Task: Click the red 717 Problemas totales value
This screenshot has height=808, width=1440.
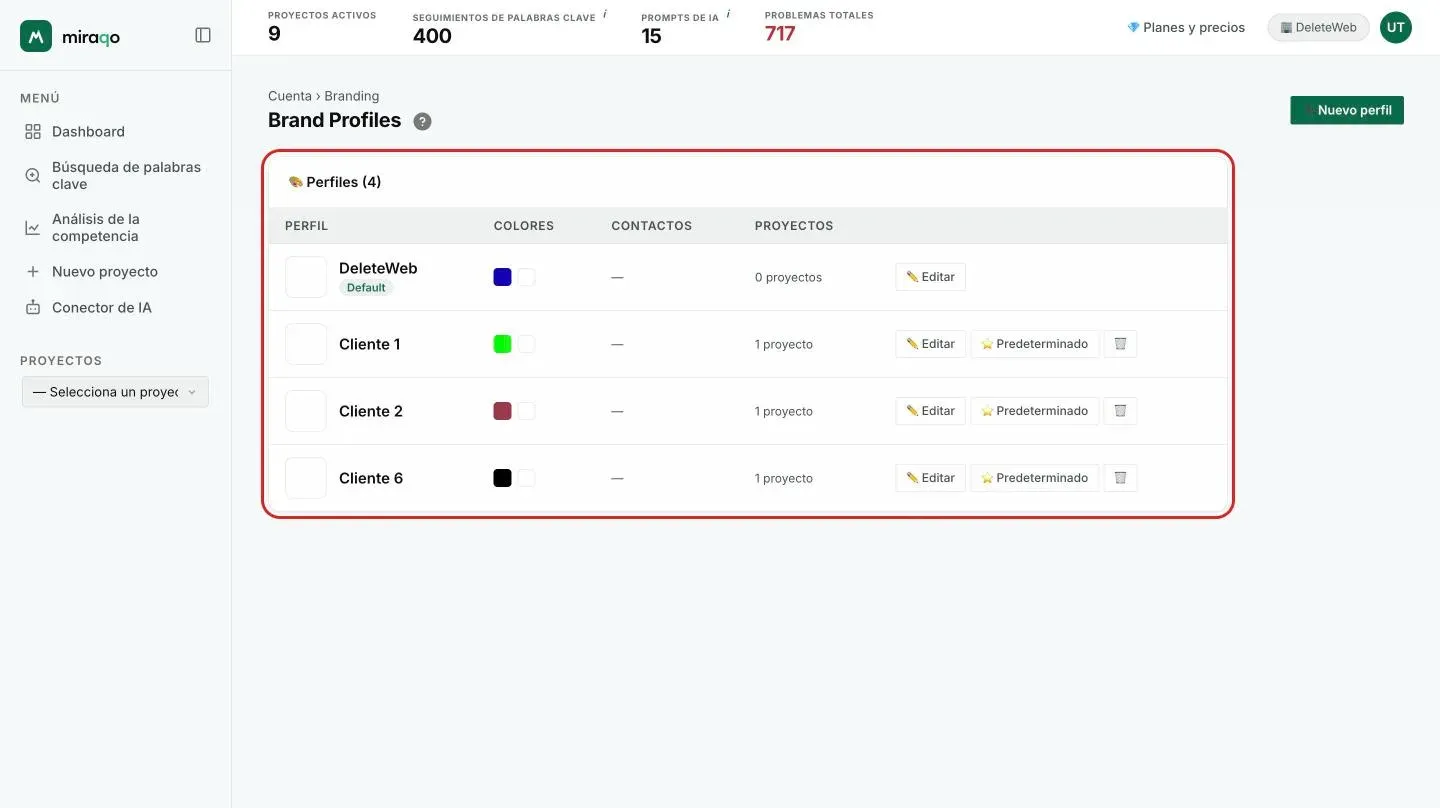Action: pyautogui.click(x=780, y=34)
